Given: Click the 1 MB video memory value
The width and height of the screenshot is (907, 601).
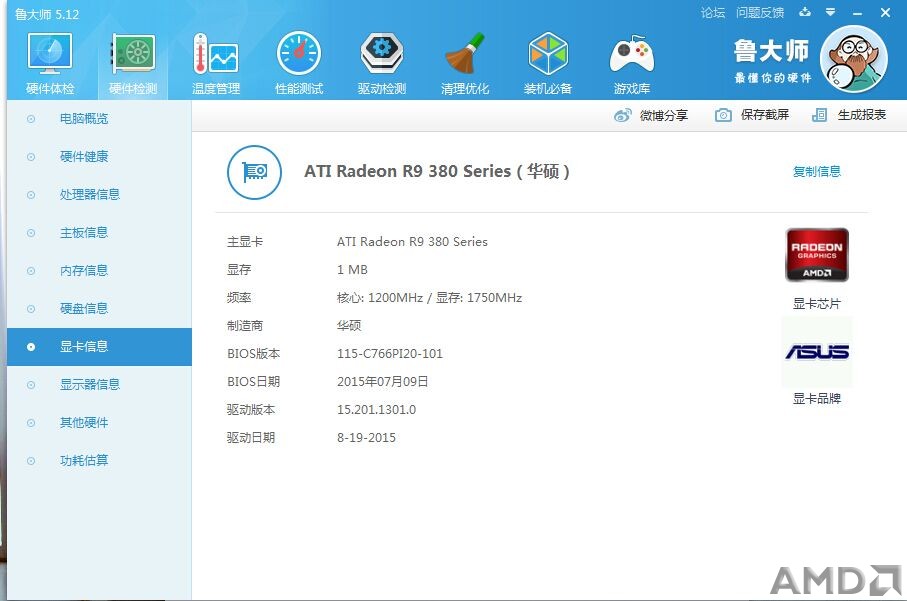Looking at the screenshot, I should click(352, 270).
